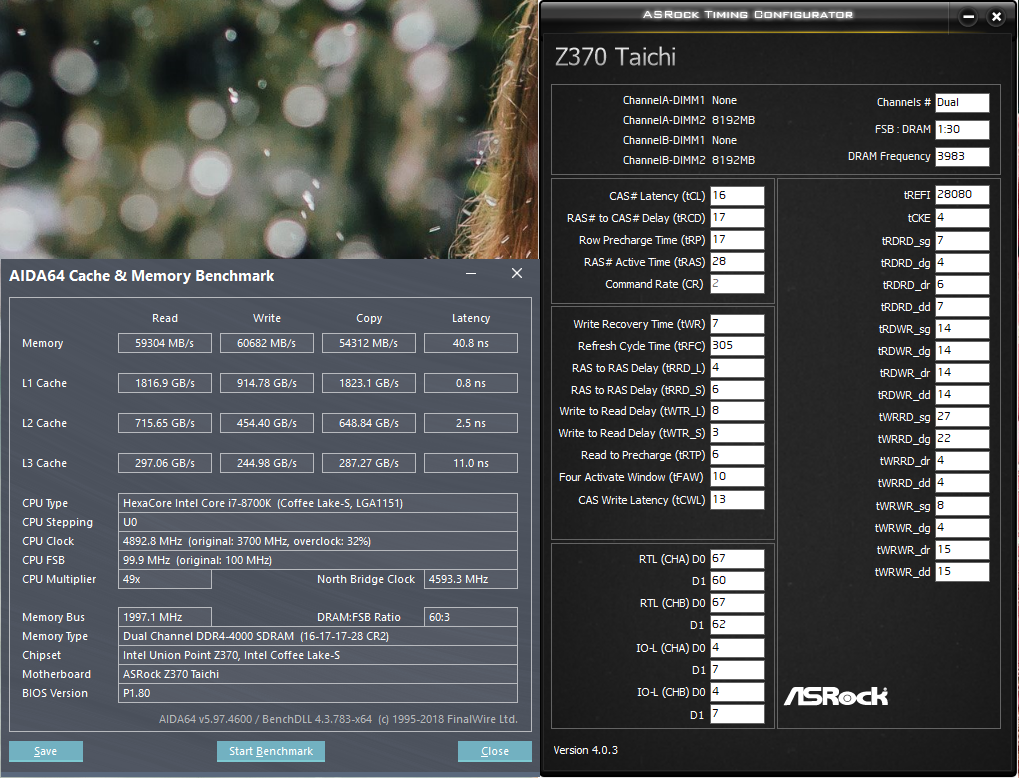Screen dimensions: 1019x778
Task: Select the DRAM Frequency field
Action: pyautogui.click(x=962, y=156)
